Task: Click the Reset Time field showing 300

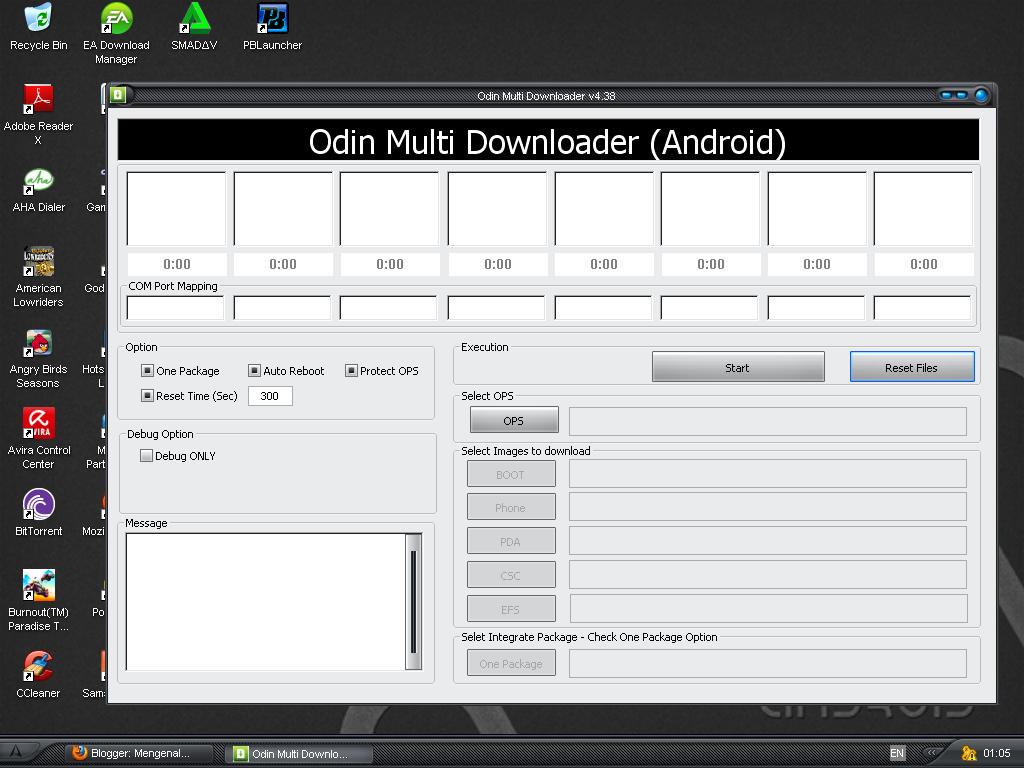Action: pos(270,396)
